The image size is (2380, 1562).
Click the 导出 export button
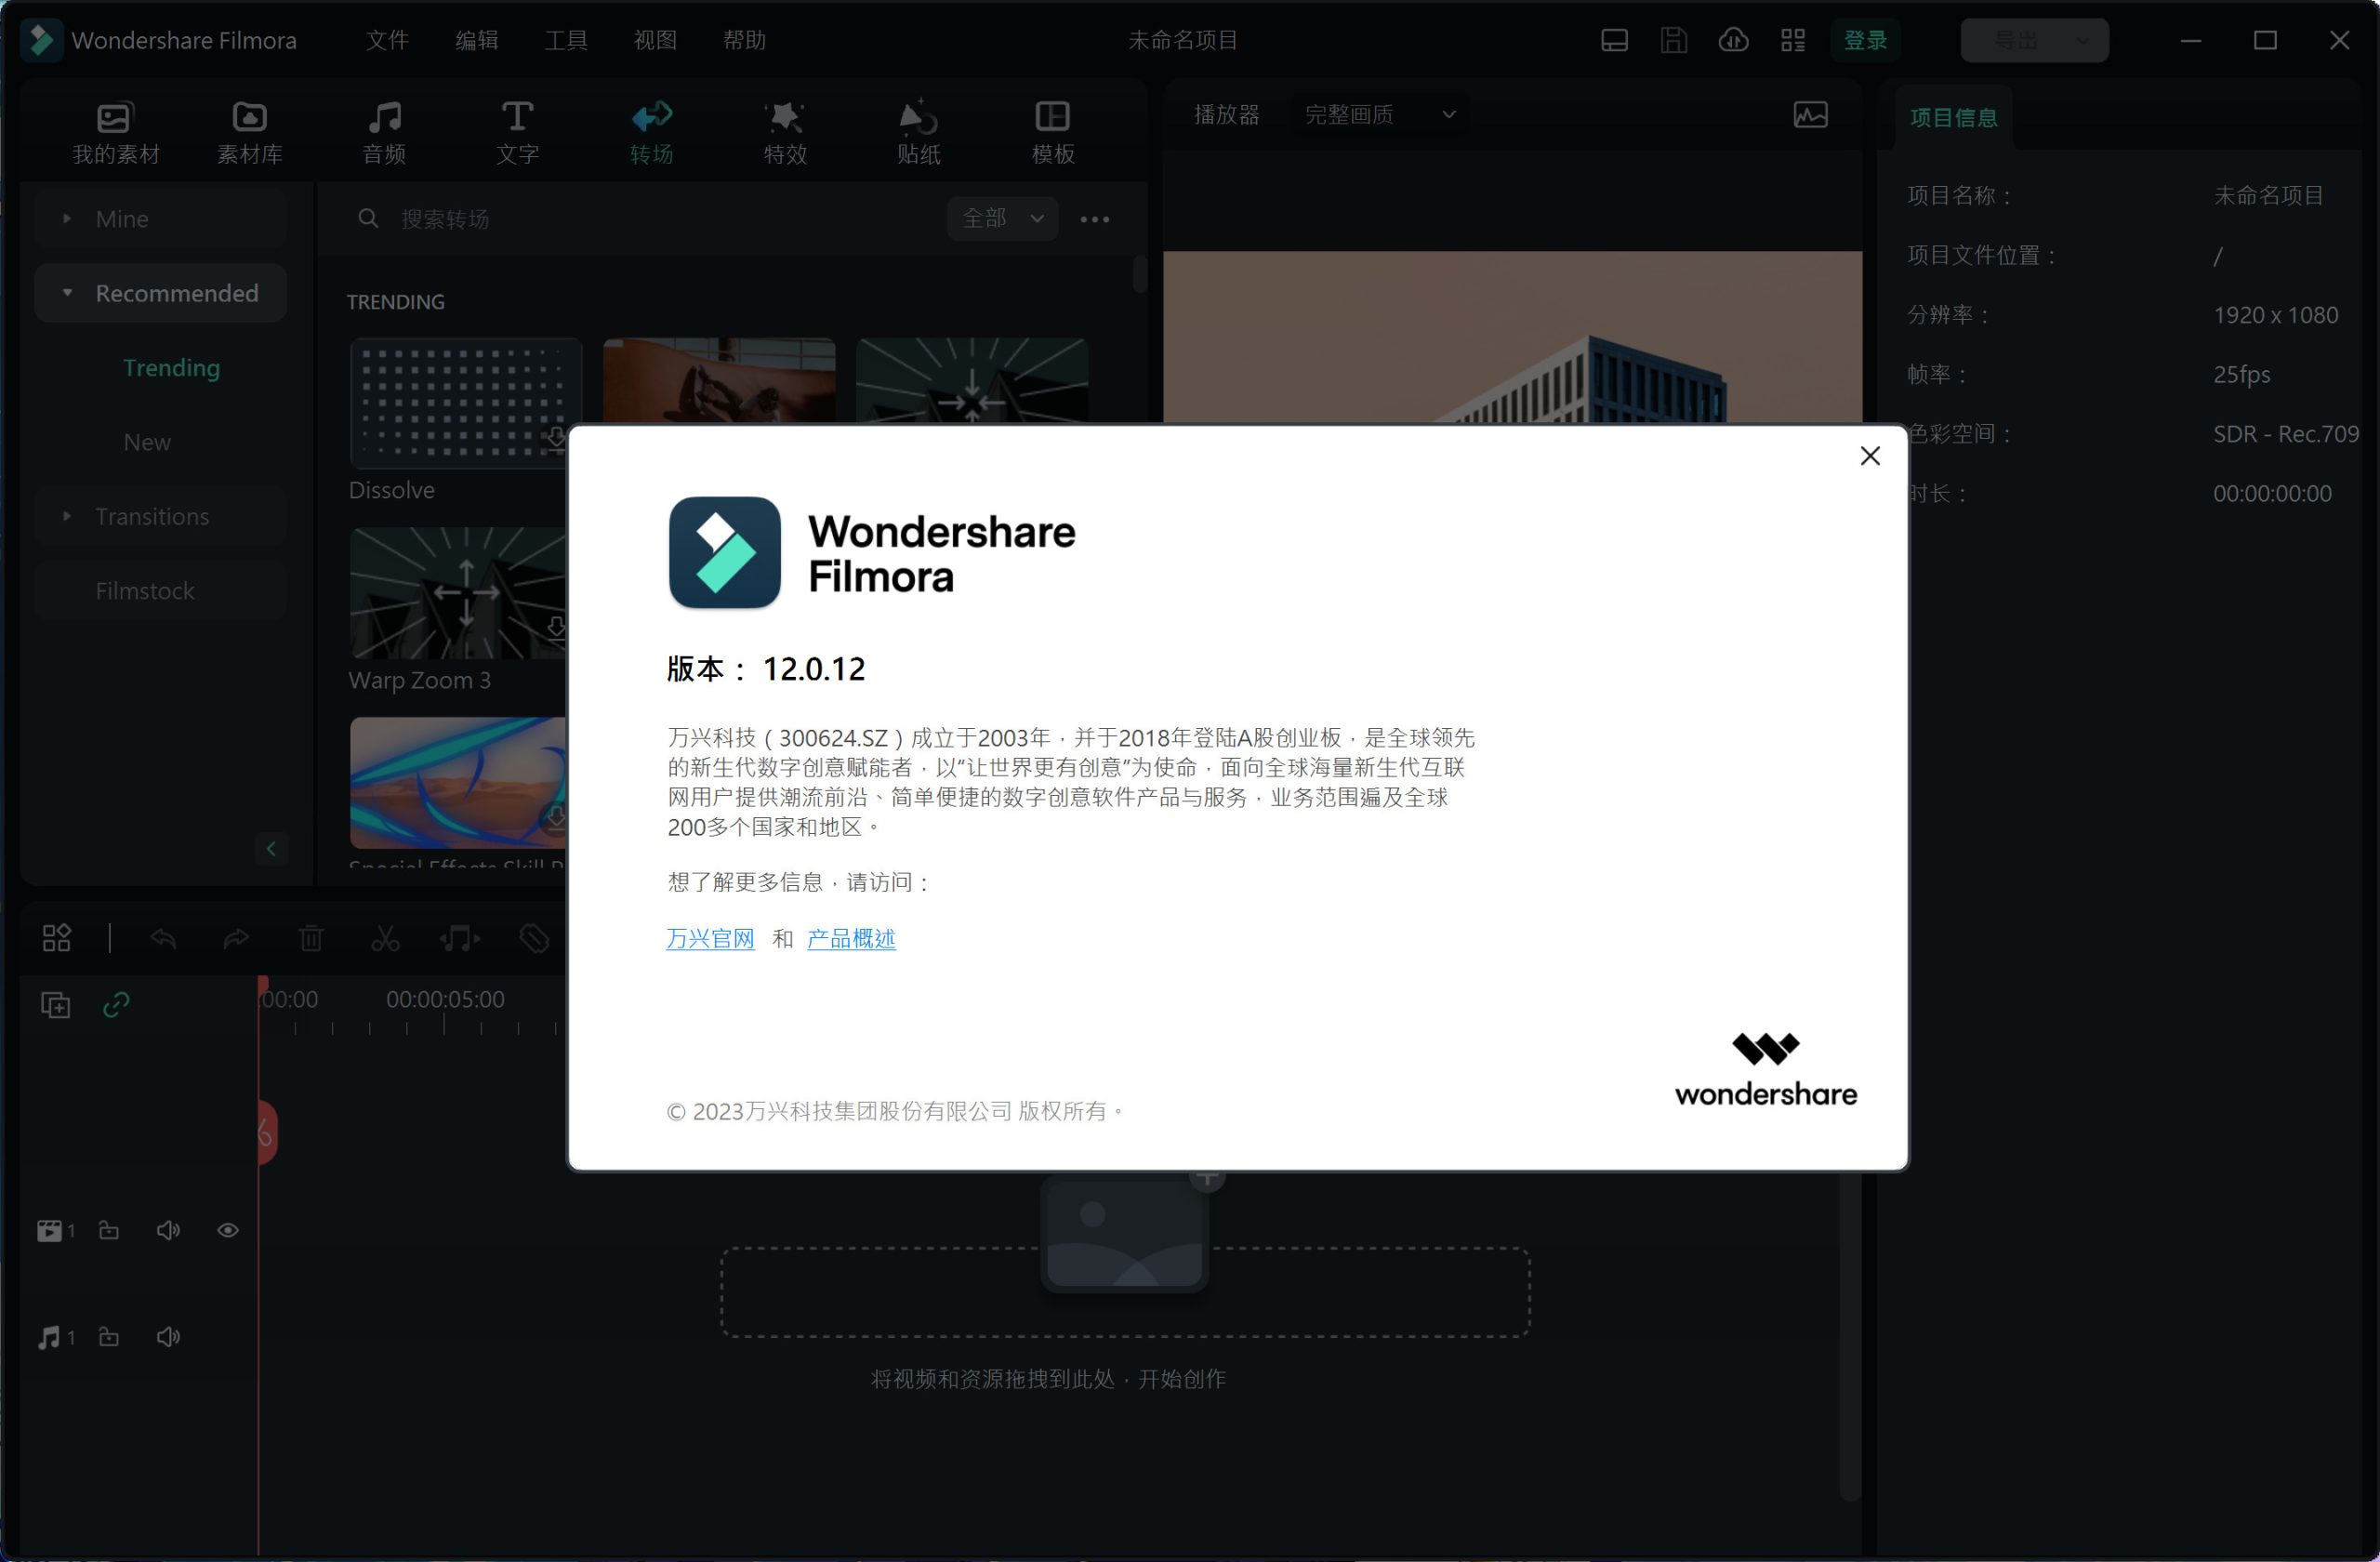click(2015, 40)
